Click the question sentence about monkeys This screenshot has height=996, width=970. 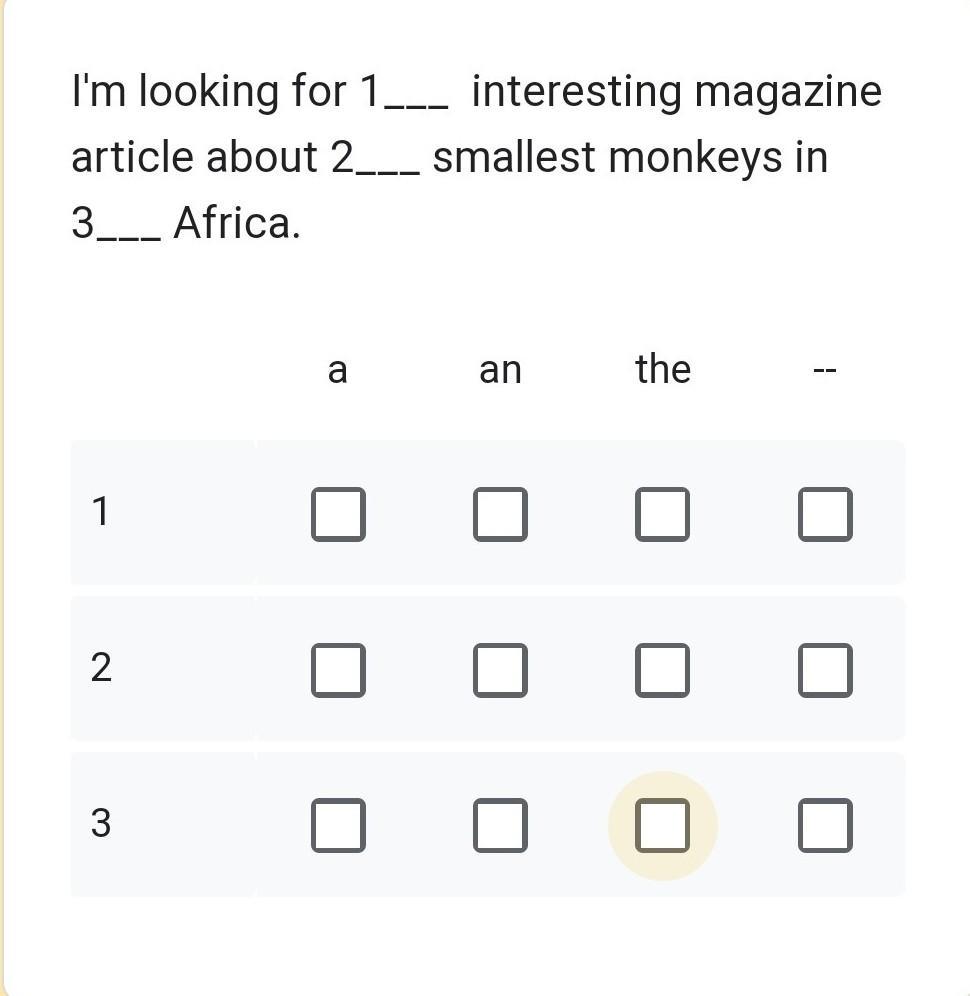click(476, 156)
